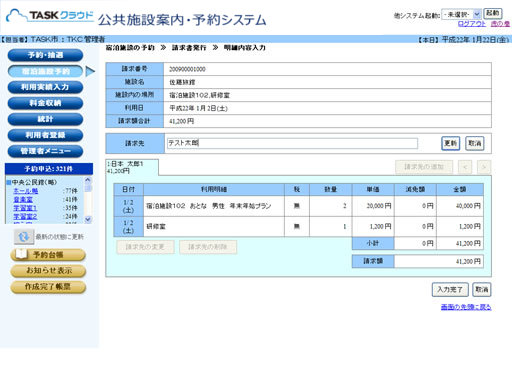The height and width of the screenshot is (384, 512).
Task: Click the 予約台帳 button
Action: pos(48,255)
